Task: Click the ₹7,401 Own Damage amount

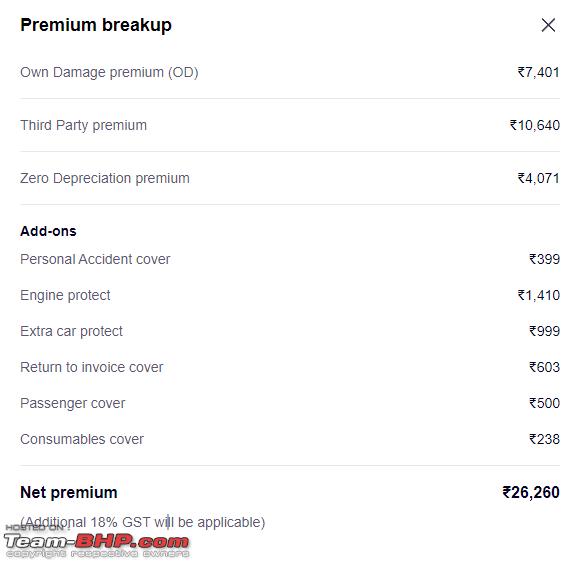Action: pos(538,72)
